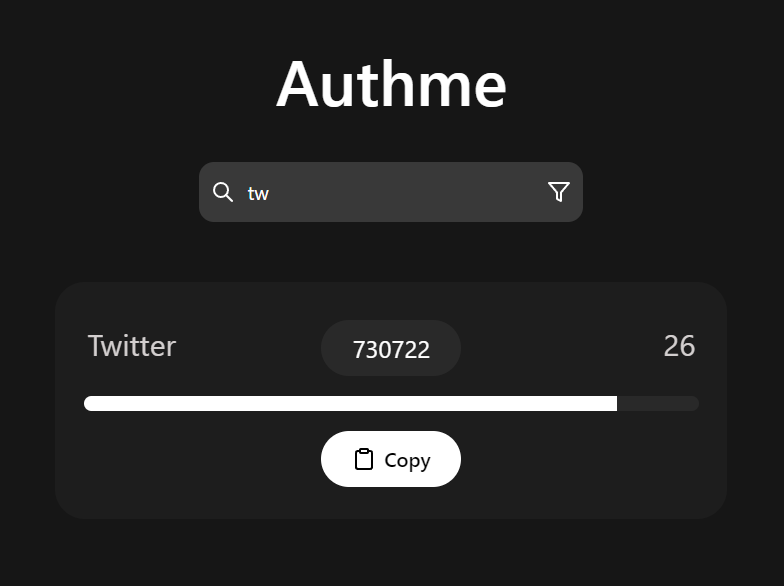Click the right edge of the progress fill
The height and width of the screenshot is (586, 784).
coord(616,404)
